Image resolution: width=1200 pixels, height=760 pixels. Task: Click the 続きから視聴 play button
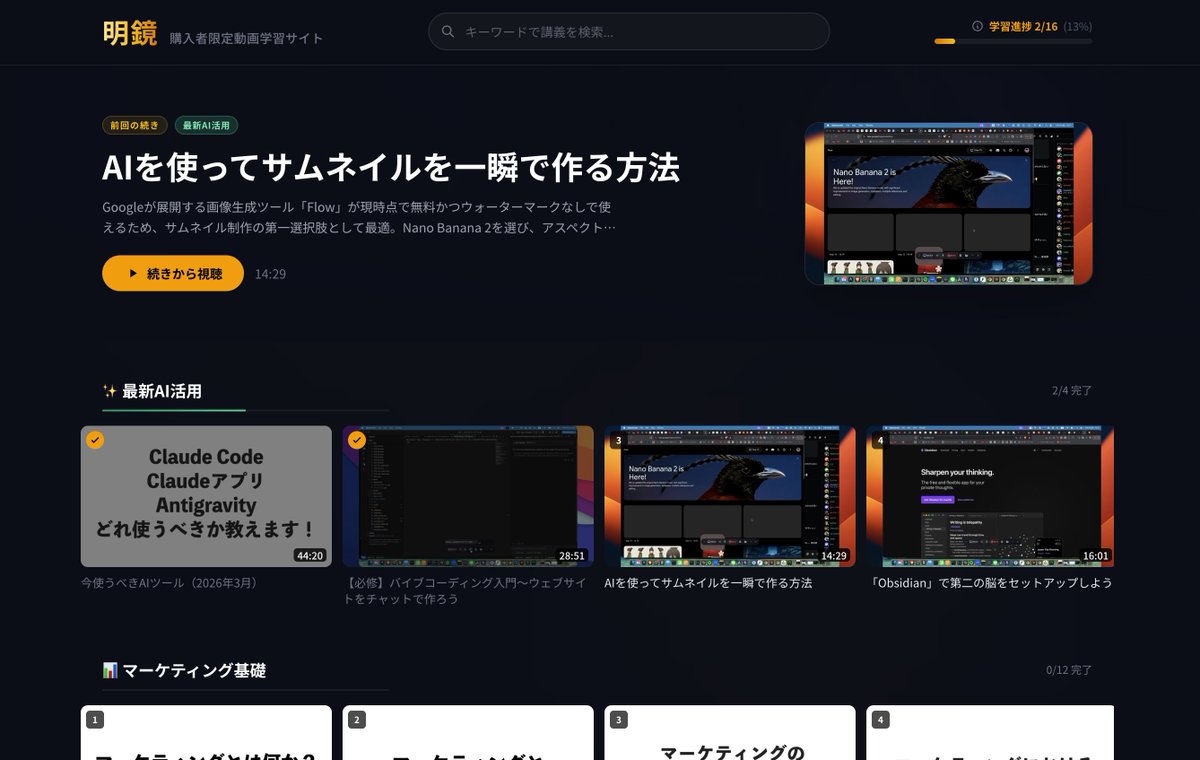[x=173, y=273]
